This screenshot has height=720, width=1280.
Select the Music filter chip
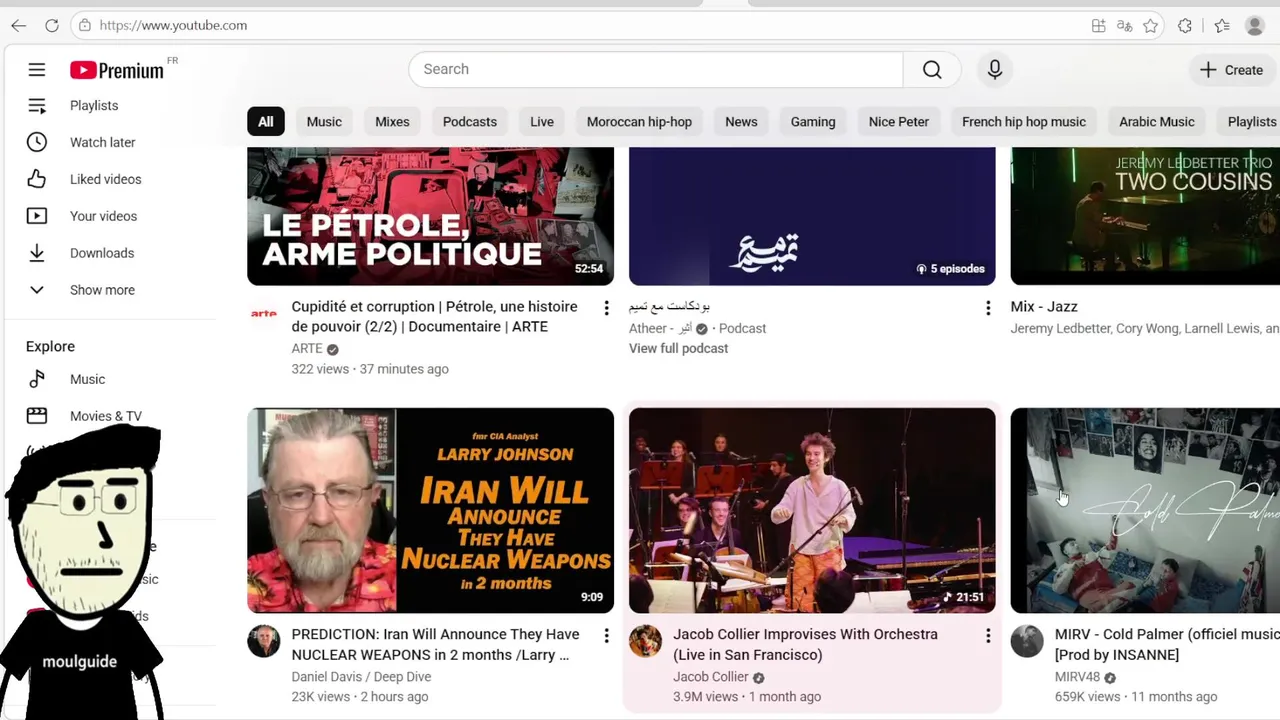point(324,122)
